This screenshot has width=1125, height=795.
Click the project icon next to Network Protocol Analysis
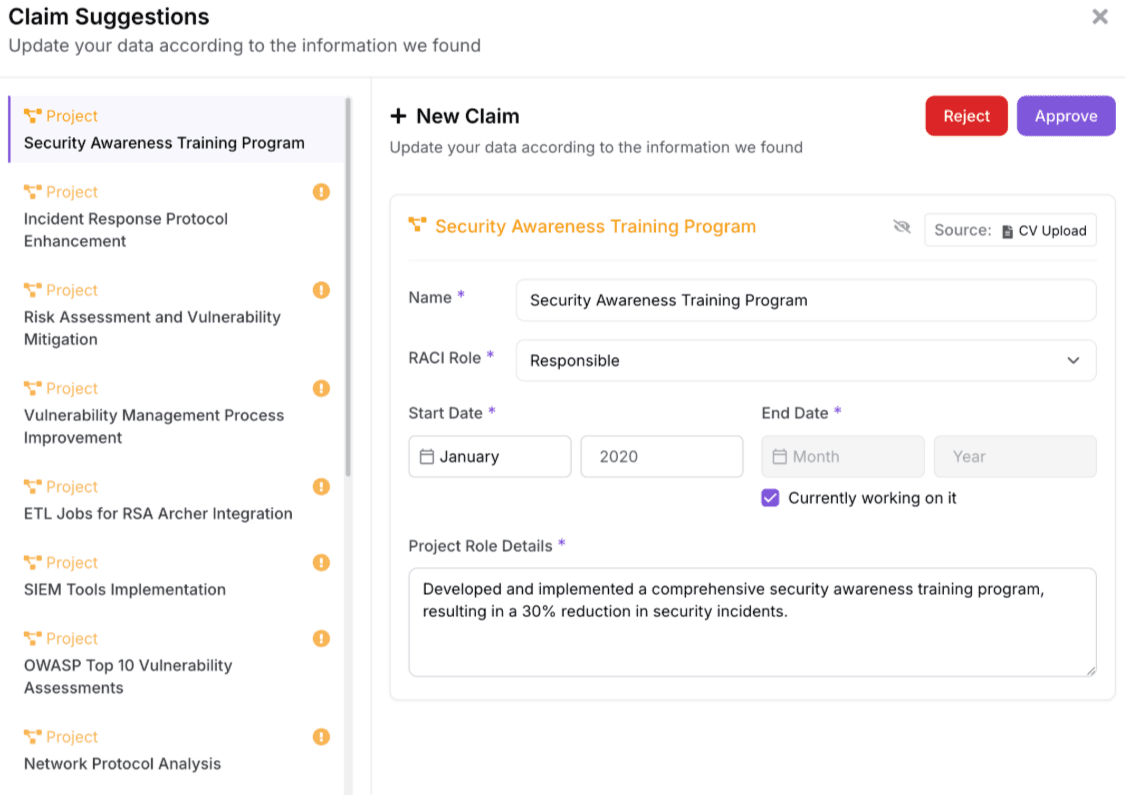[34, 737]
